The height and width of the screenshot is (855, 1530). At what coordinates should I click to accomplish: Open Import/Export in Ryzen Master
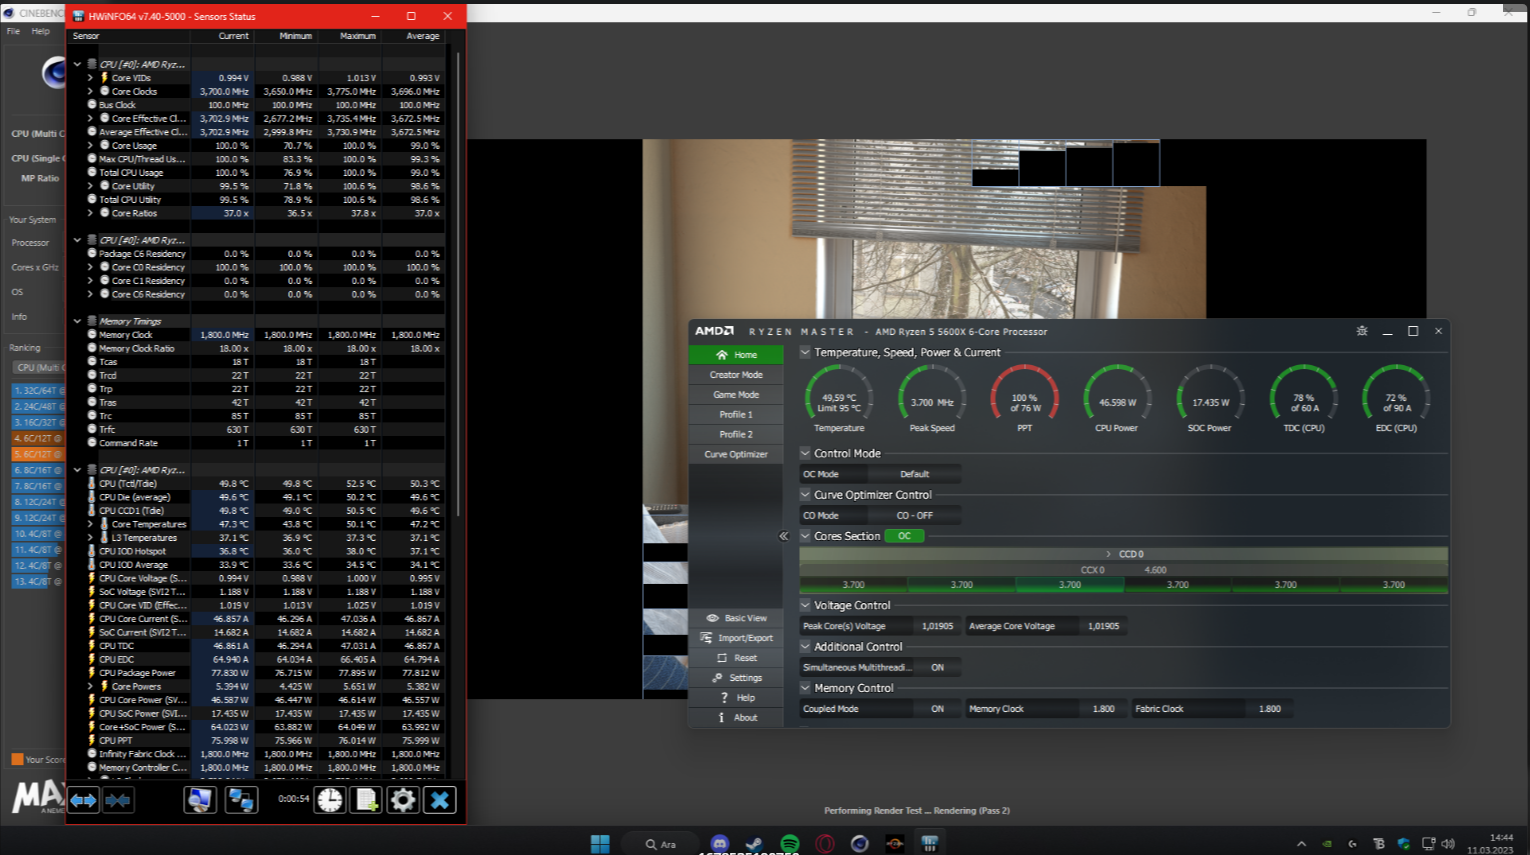tap(736, 638)
